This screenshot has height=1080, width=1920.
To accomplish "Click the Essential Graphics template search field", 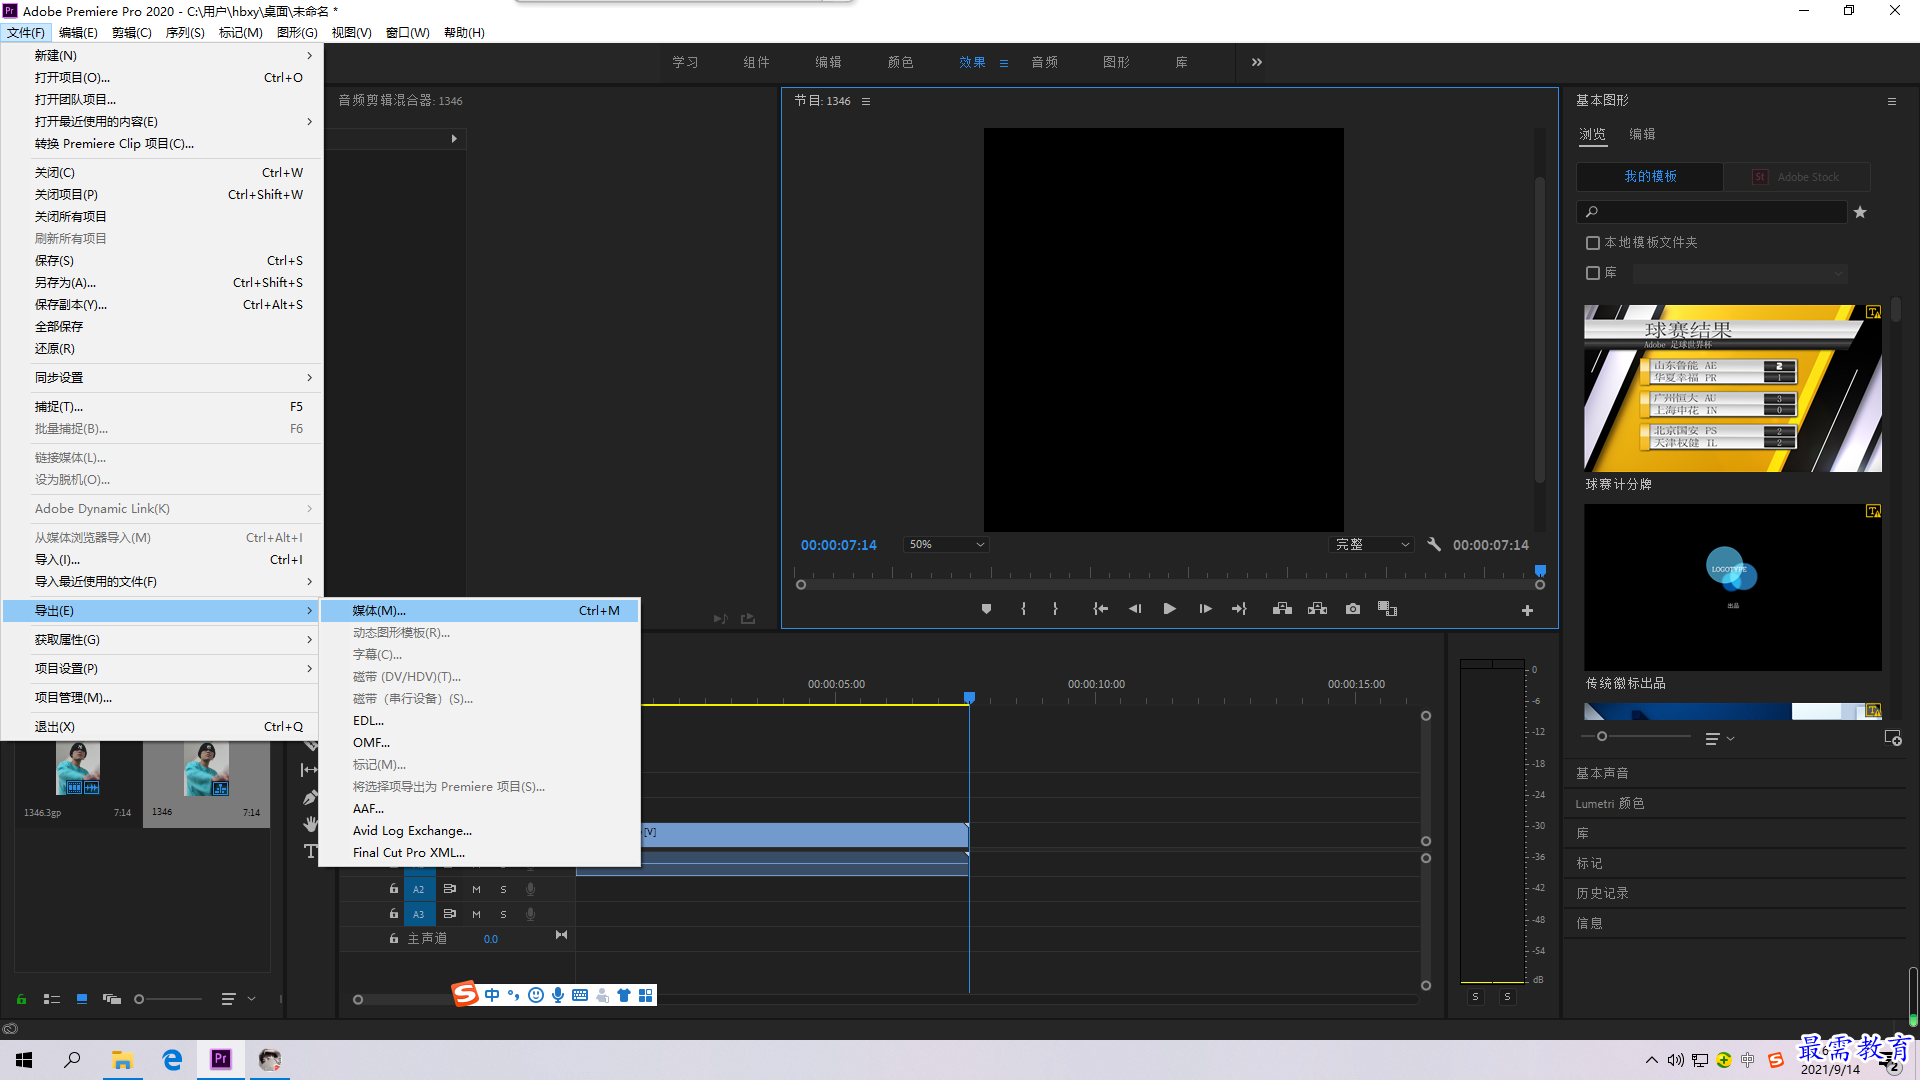I will 1712,212.
